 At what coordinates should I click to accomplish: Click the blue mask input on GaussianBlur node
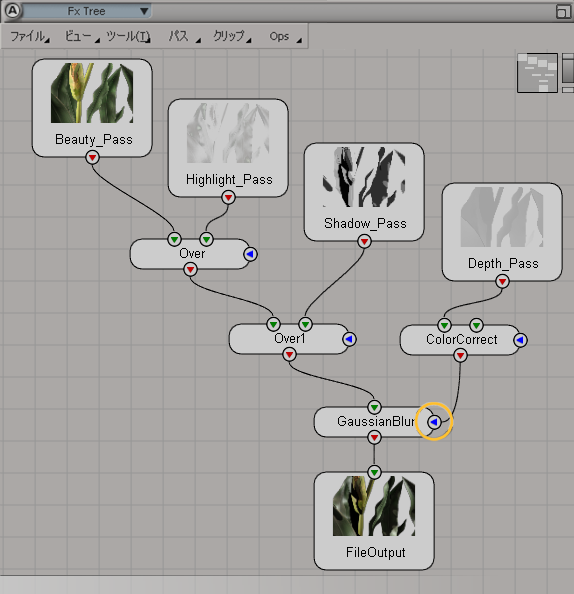pos(434,422)
